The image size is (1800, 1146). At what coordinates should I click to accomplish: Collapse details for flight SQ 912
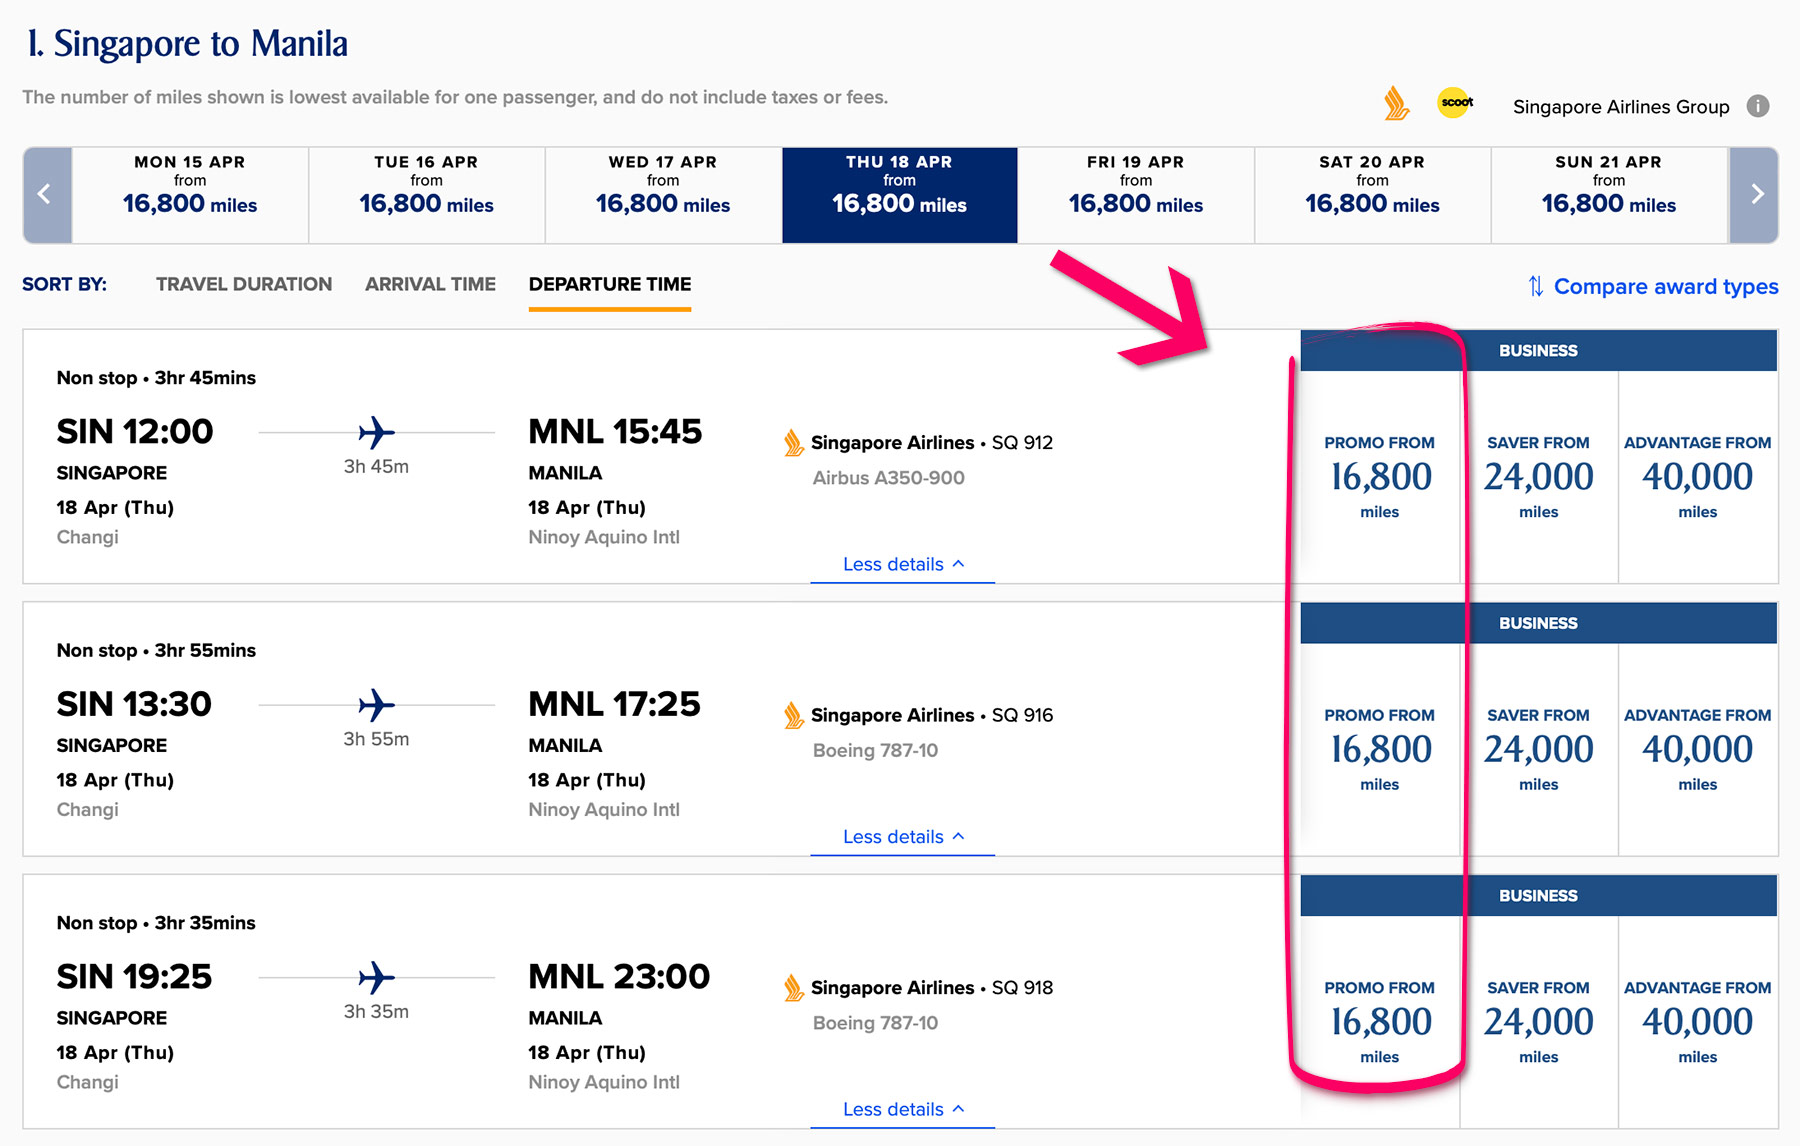click(x=903, y=564)
